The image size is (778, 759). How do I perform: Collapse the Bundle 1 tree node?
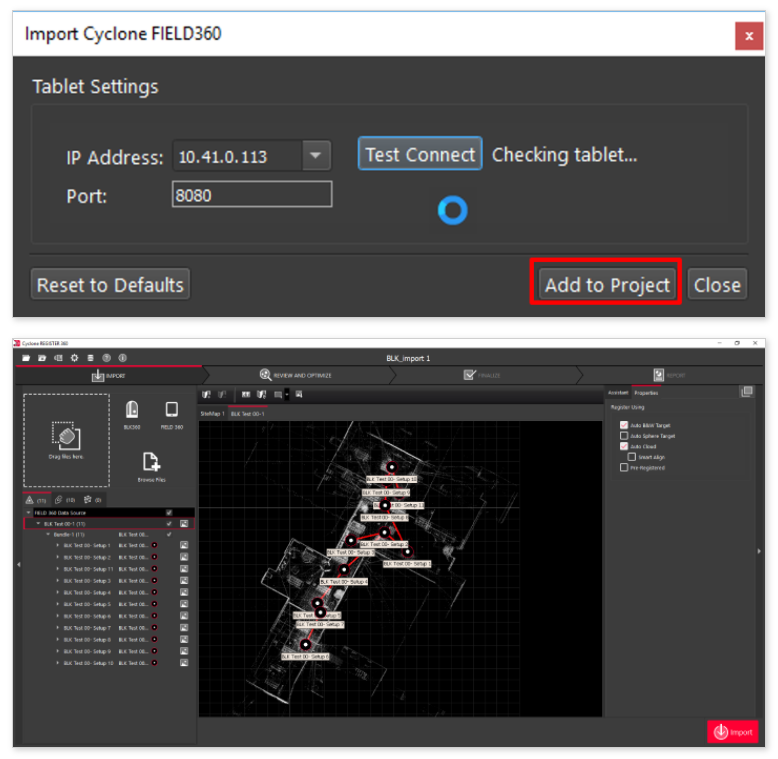(x=47, y=534)
